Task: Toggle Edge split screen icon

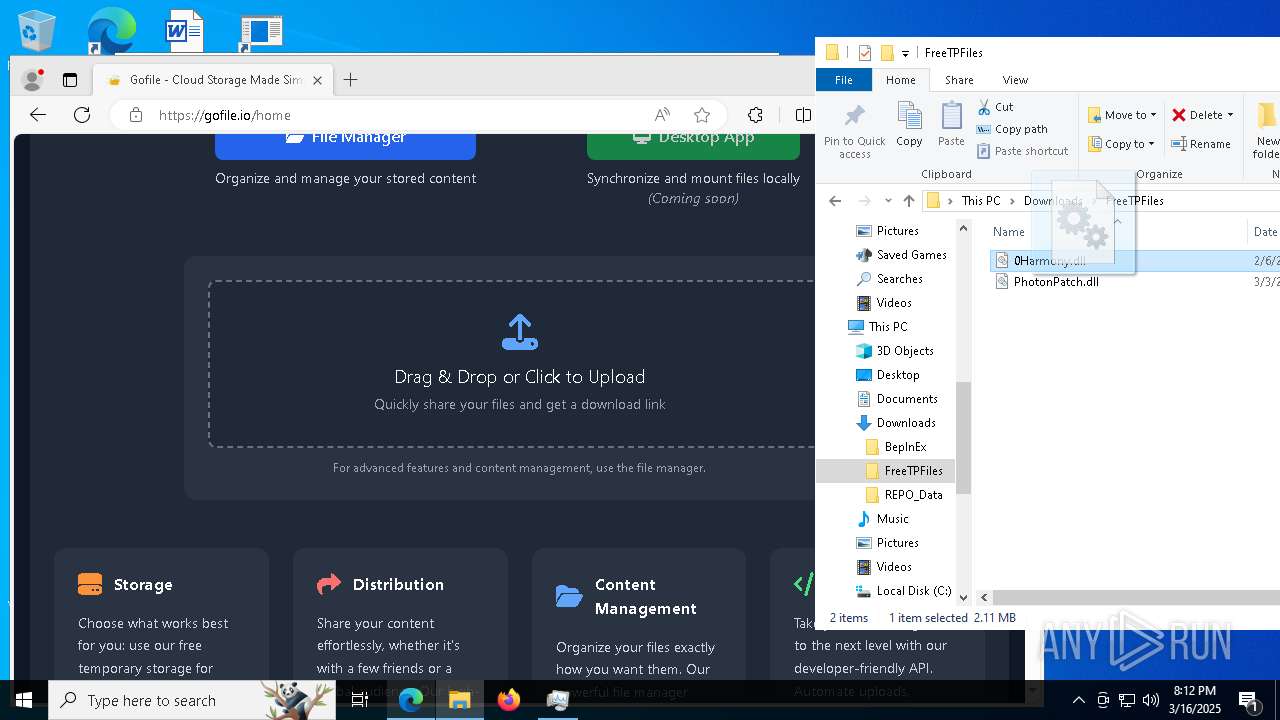Action: point(803,115)
